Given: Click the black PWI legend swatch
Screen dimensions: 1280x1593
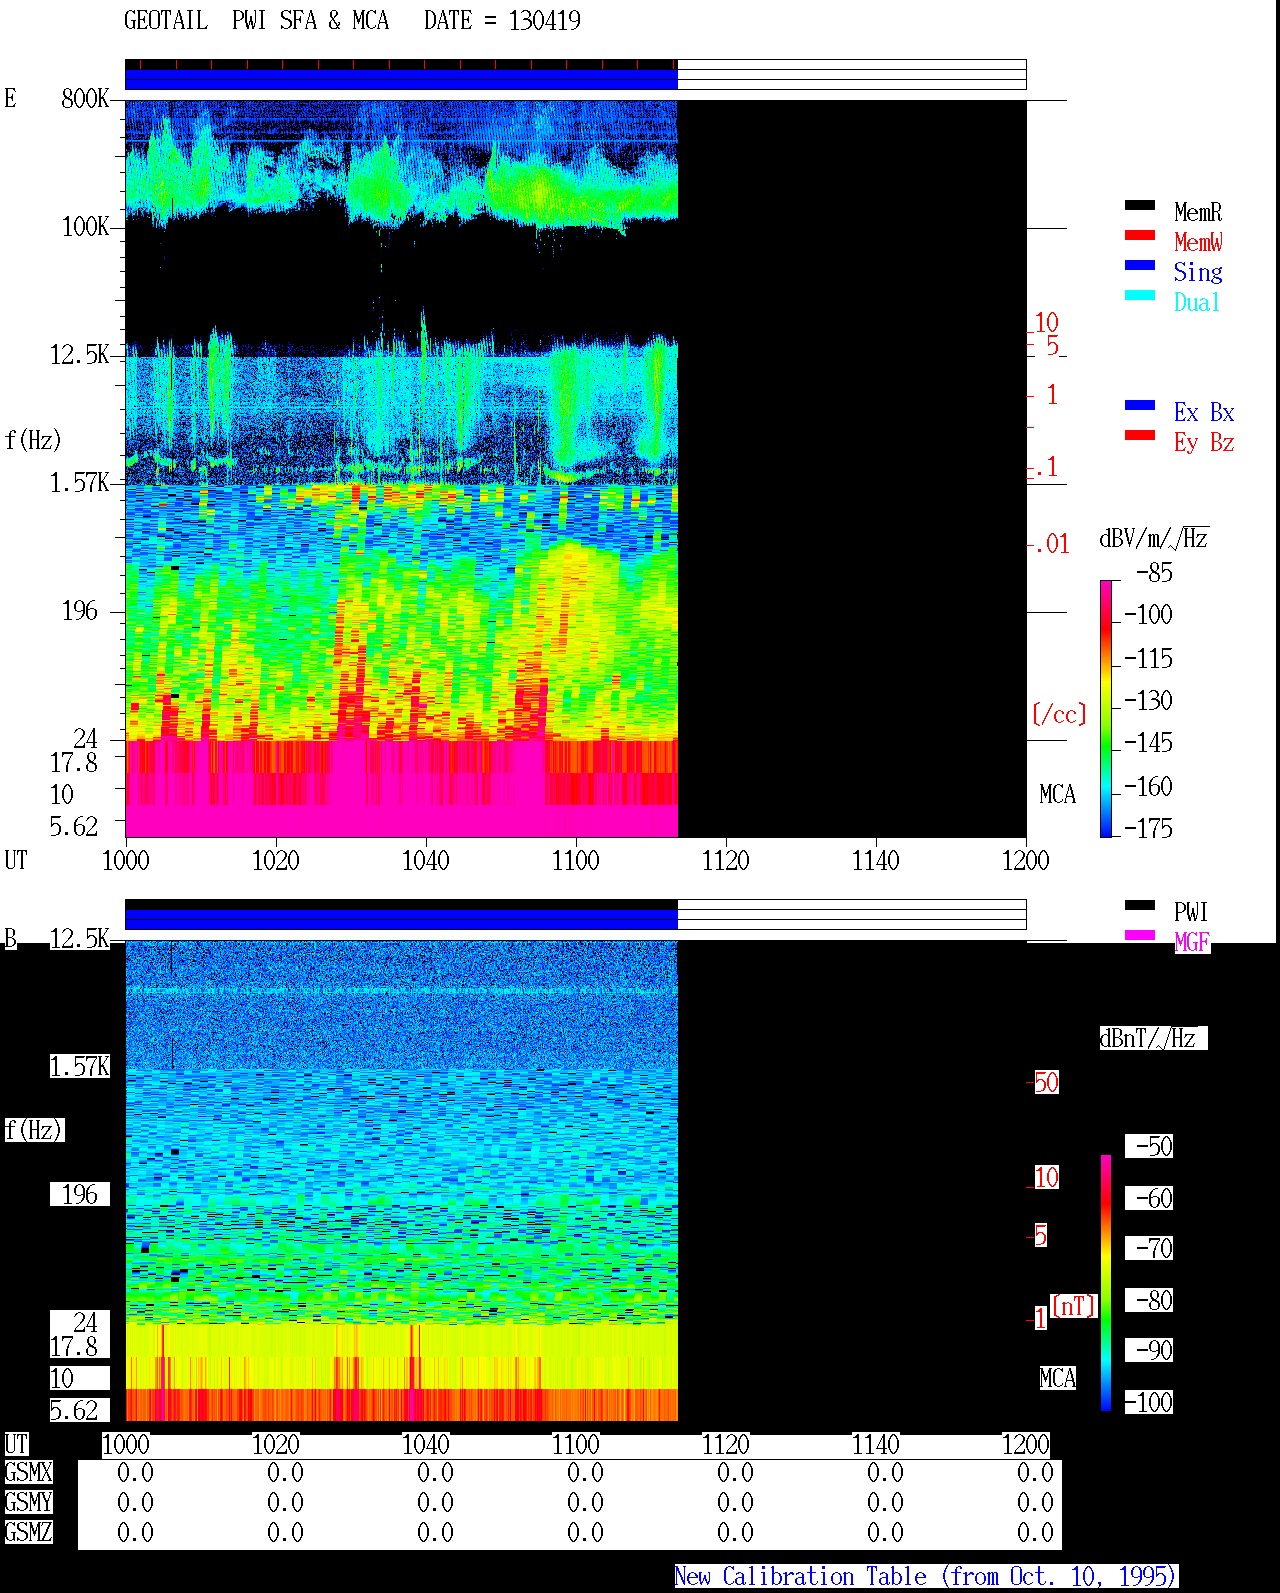Looking at the screenshot, I should click(1140, 905).
